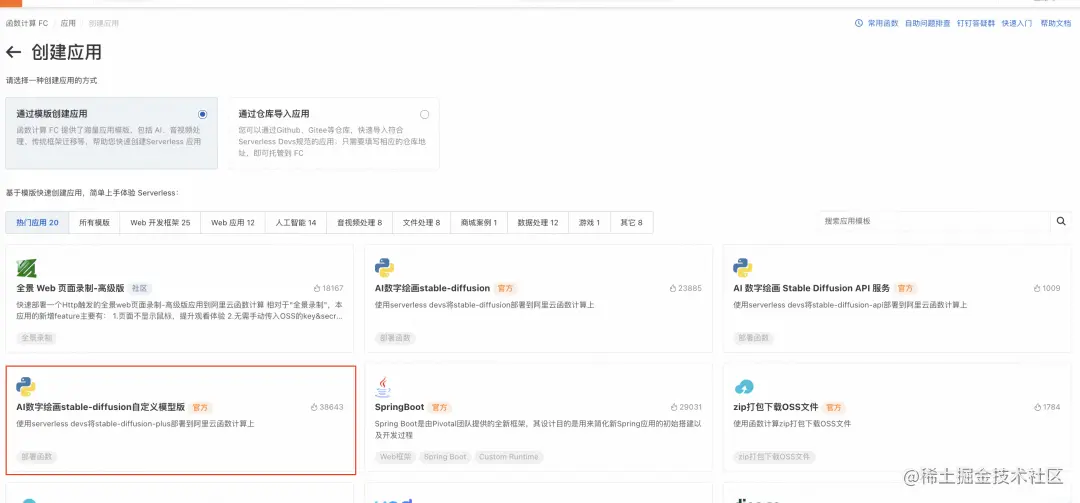1080x503 pixels.
Task: Click the Web框架 tag on SpringBoot card
Action: (x=395, y=457)
